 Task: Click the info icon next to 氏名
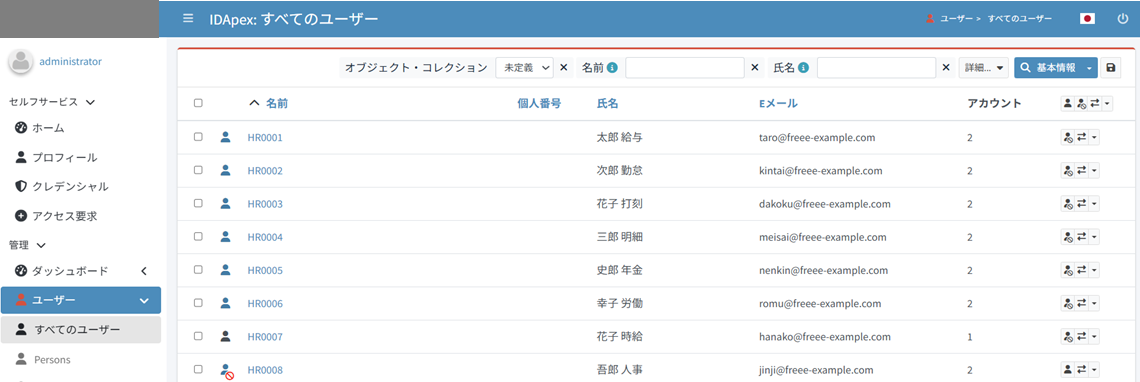(803, 68)
